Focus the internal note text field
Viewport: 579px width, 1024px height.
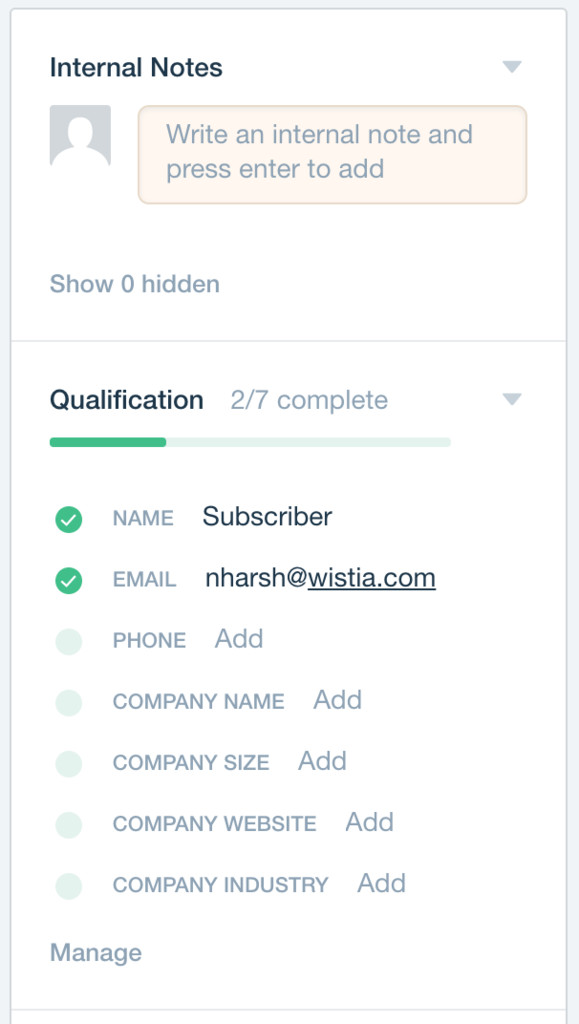[332, 154]
